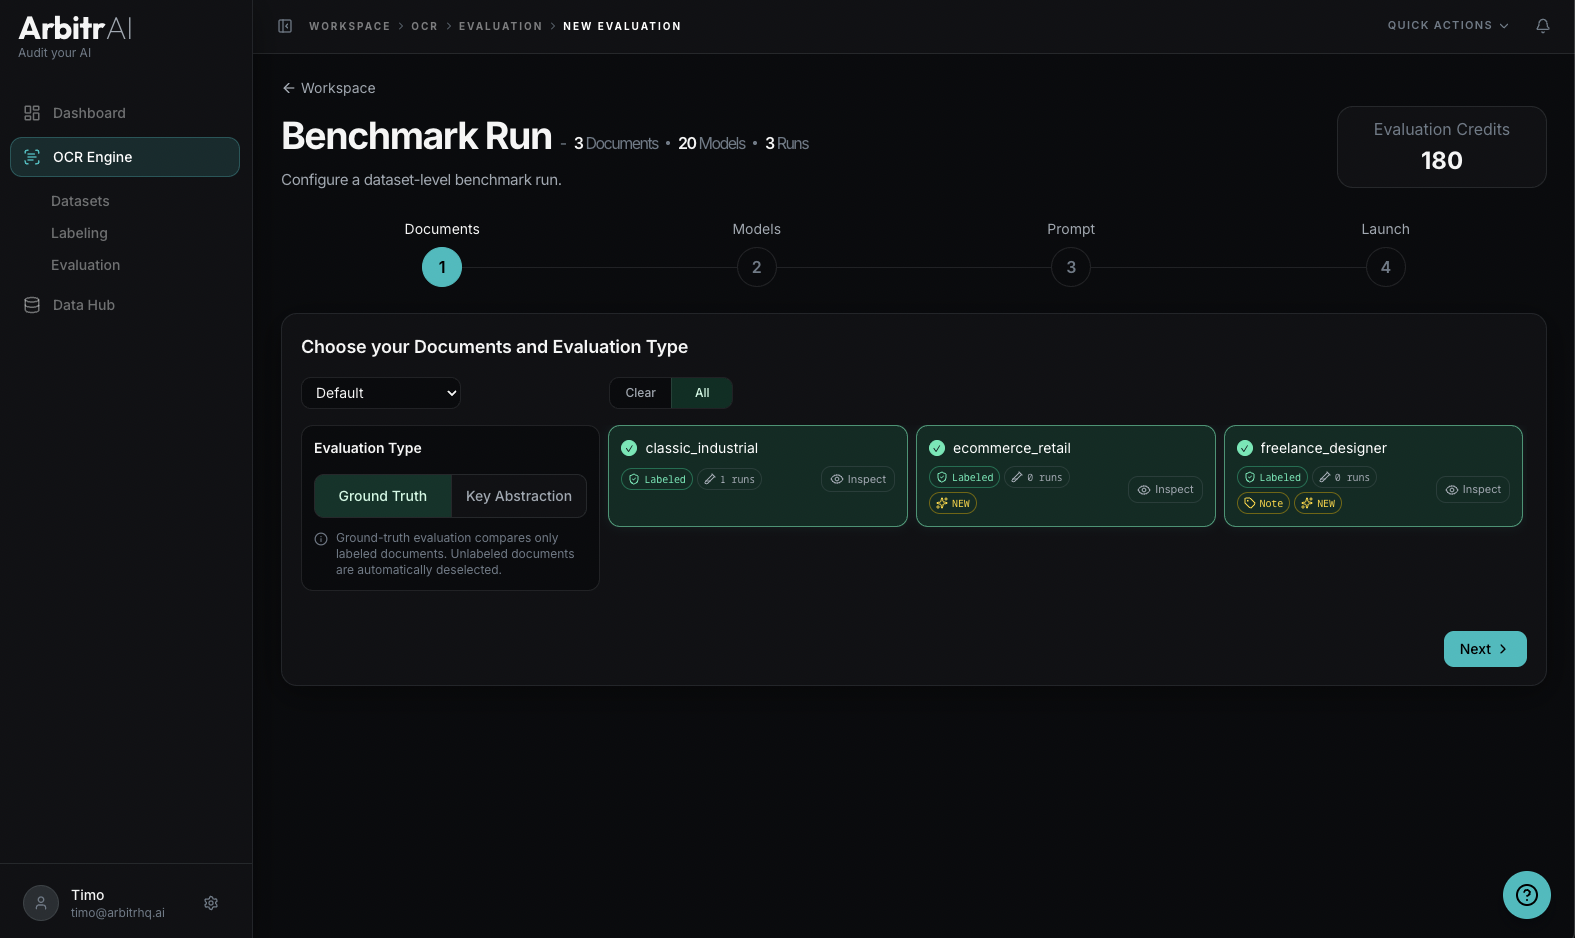Open the help question mark button
Viewport: 1575px width, 938px height.
[1526, 895]
